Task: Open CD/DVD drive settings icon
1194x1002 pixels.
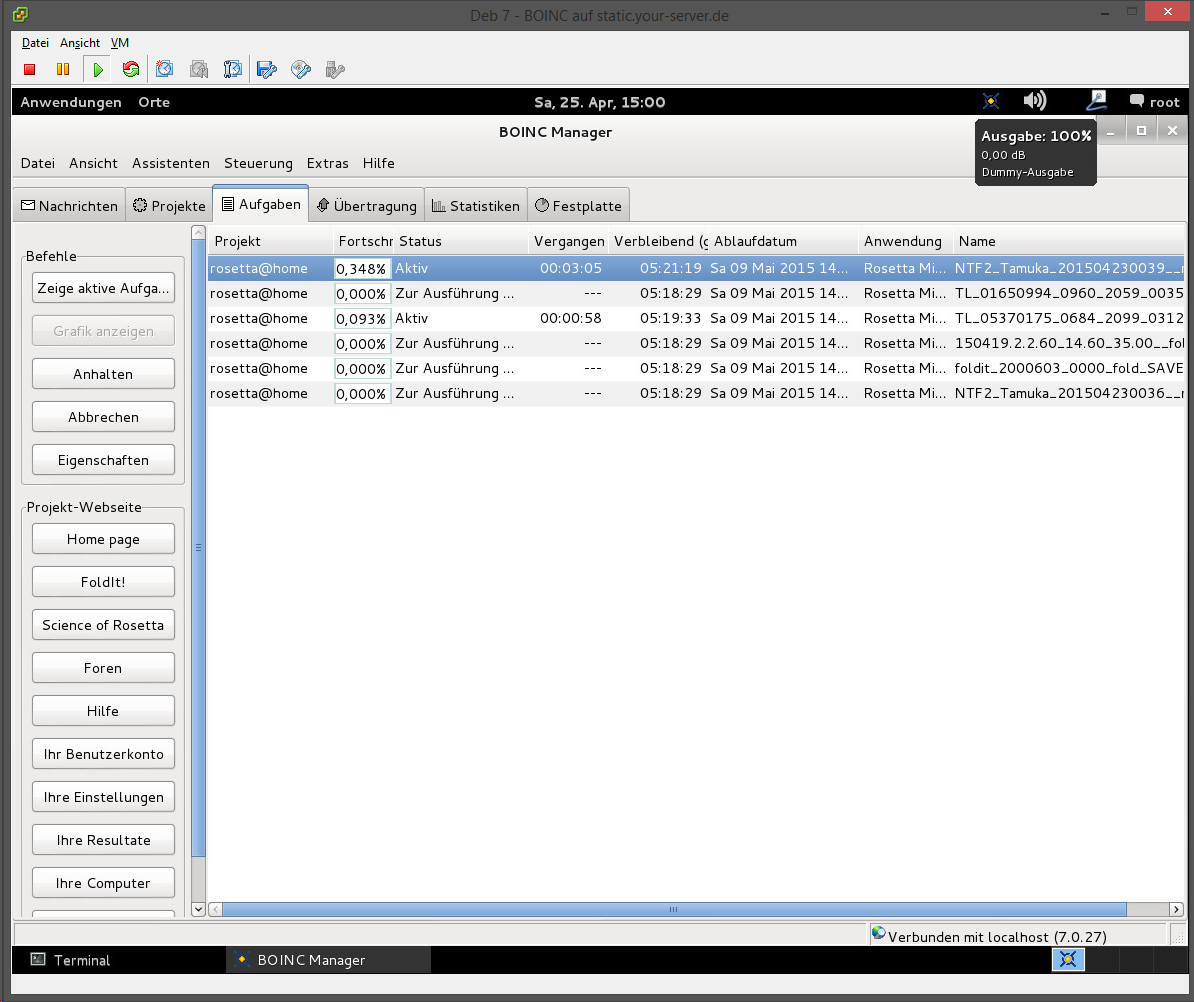Action: point(301,70)
